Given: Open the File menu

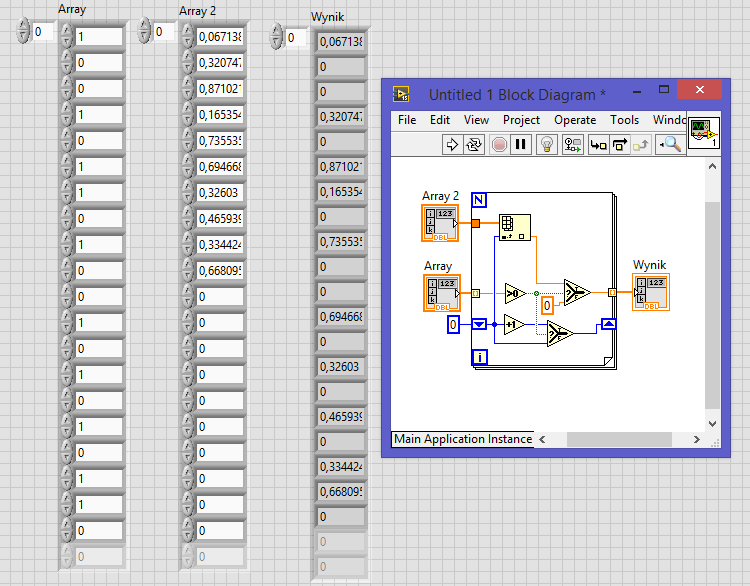Looking at the screenshot, I should tap(407, 120).
